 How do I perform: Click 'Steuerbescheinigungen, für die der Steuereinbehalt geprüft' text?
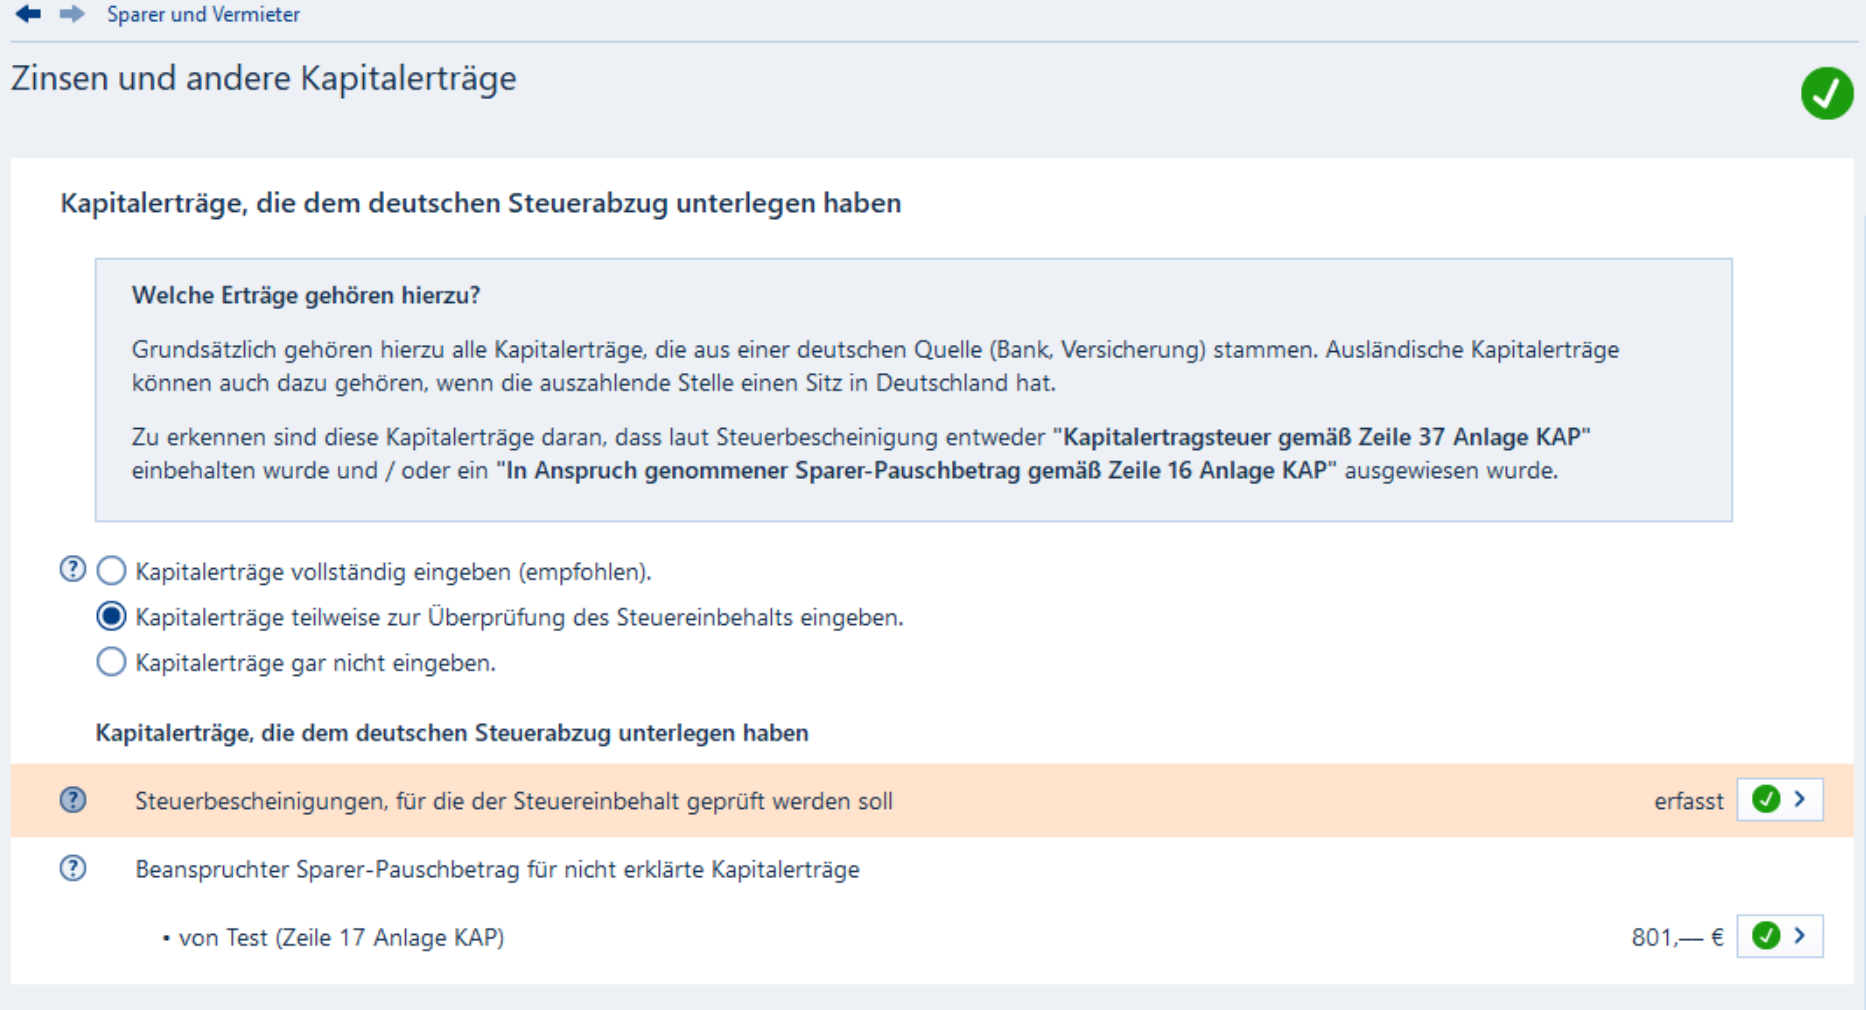click(x=513, y=801)
